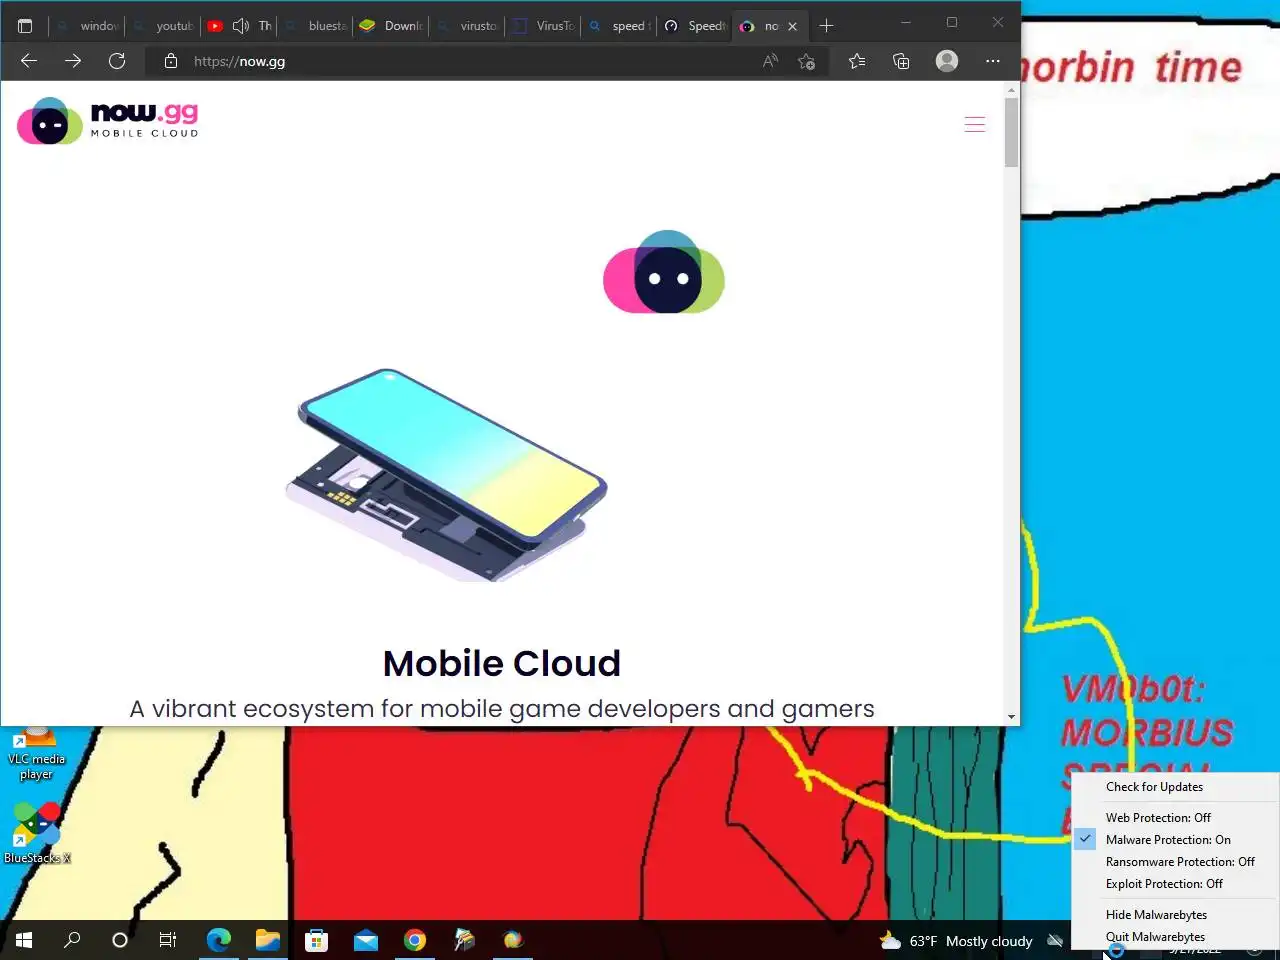The height and width of the screenshot is (960, 1280).
Task: View site information lock icon
Action: [x=171, y=61]
